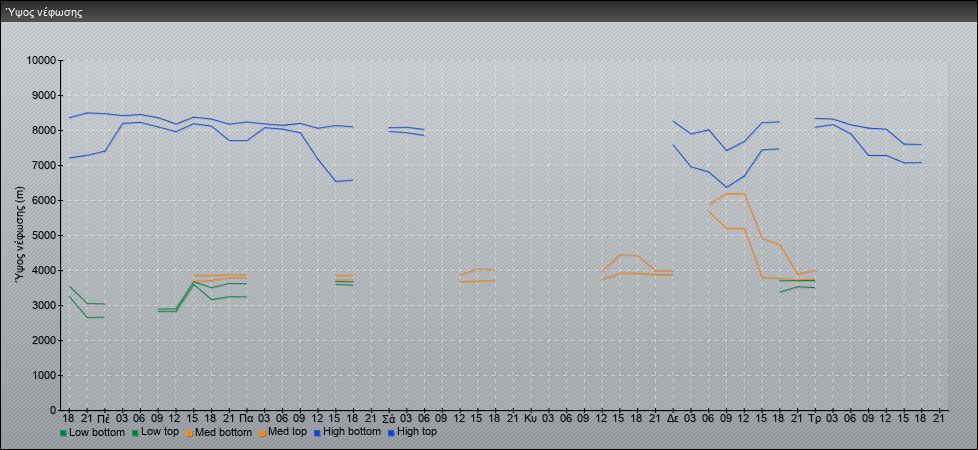Toggle the 'Low top' legend label
Viewport: 978px width, 450px height.
pos(160,432)
